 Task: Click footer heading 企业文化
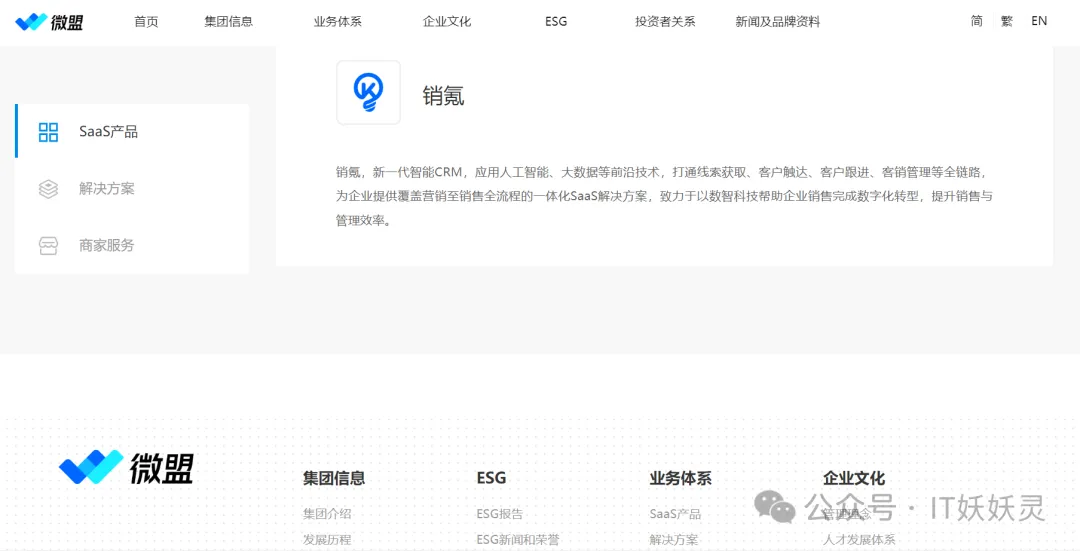coord(854,478)
